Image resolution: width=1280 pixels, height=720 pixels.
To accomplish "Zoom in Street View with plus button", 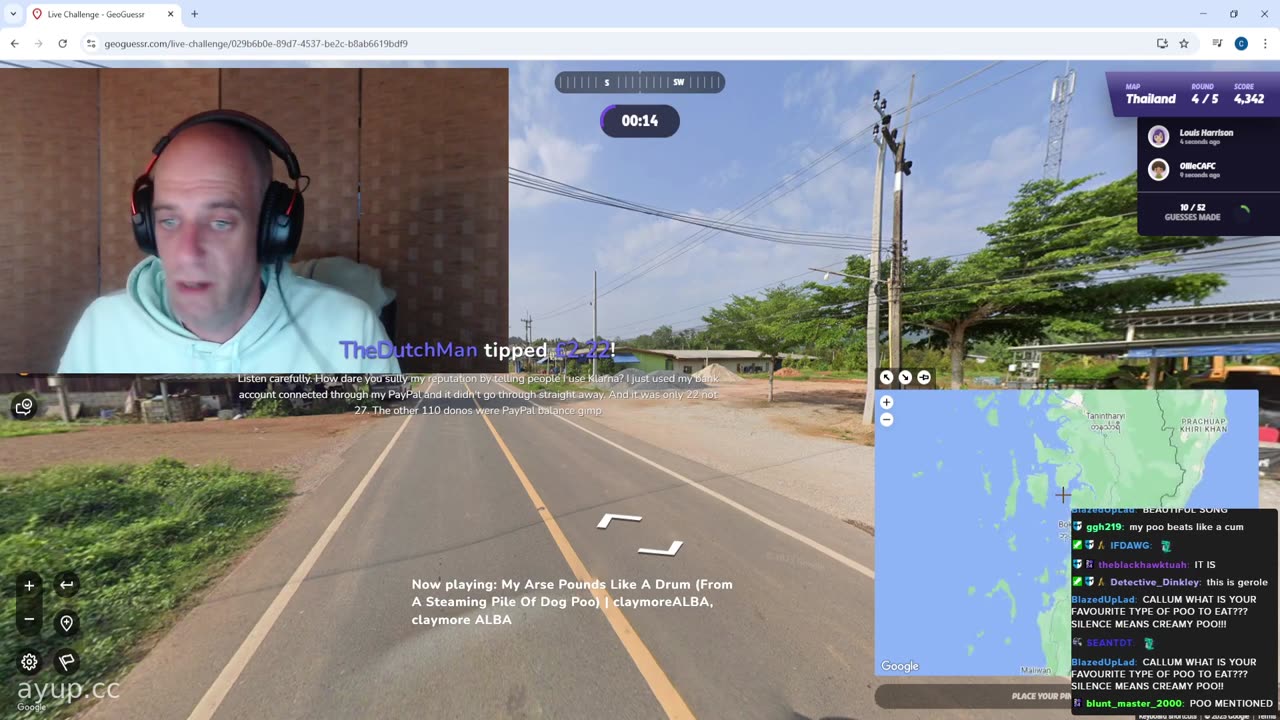I will point(29,586).
